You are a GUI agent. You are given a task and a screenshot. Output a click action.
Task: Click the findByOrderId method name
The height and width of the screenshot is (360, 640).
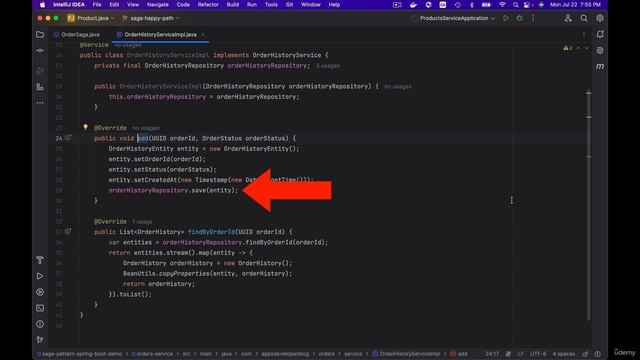(211, 232)
